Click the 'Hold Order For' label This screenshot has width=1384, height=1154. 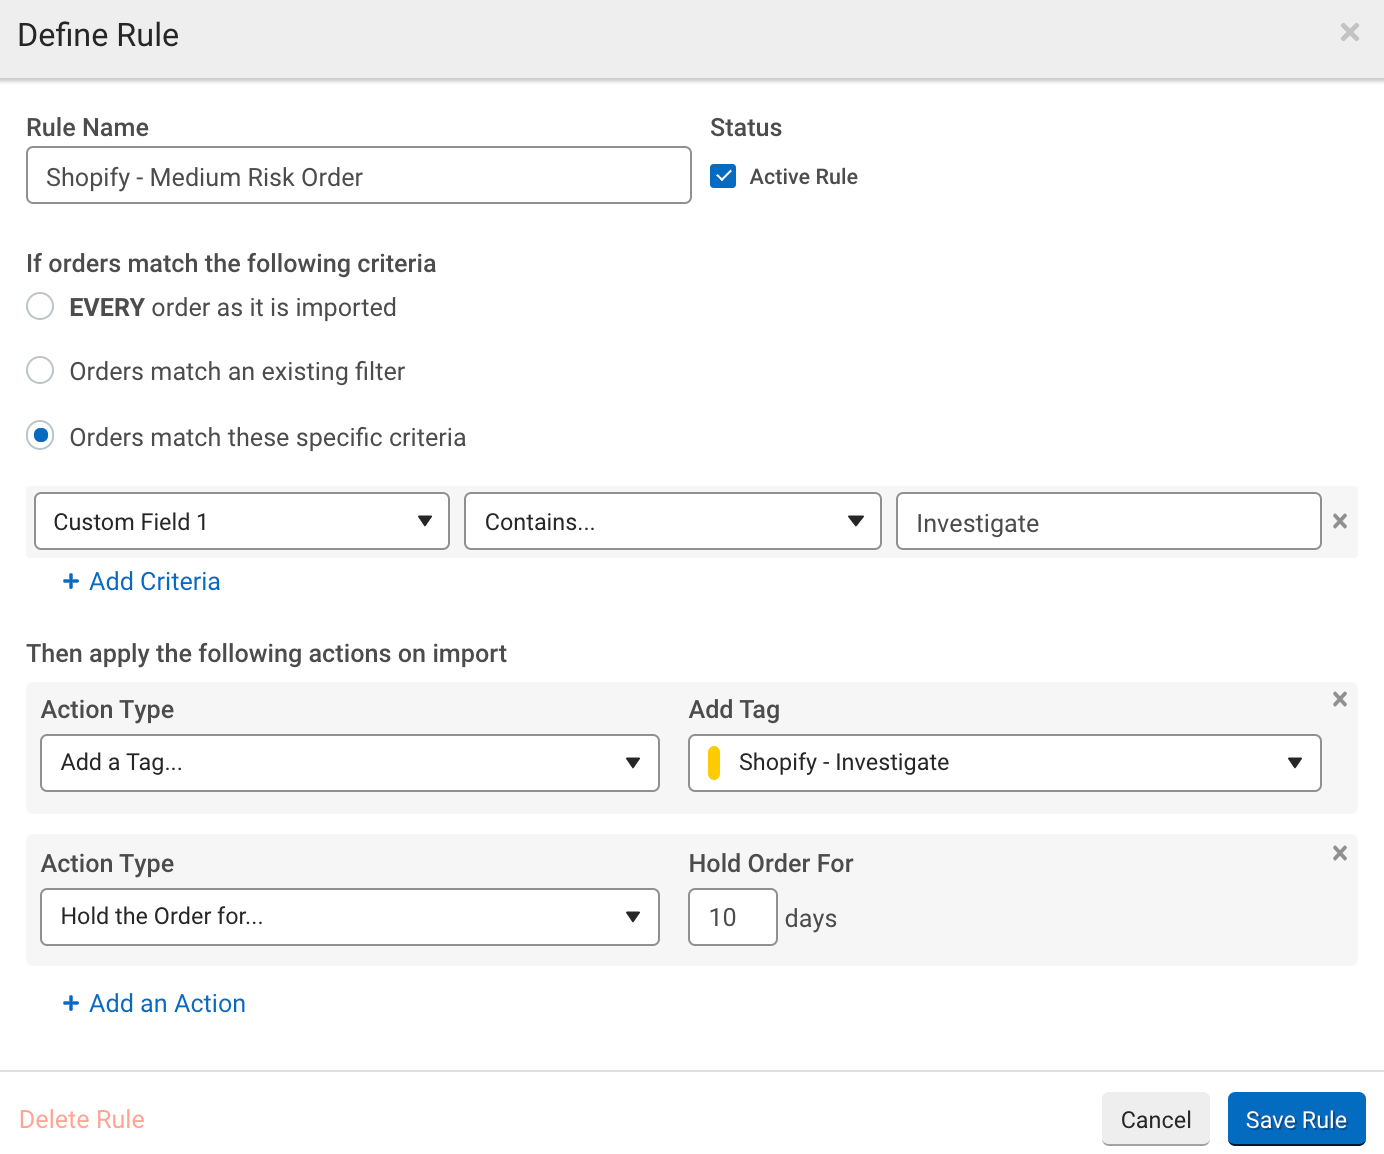[x=771, y=863]
